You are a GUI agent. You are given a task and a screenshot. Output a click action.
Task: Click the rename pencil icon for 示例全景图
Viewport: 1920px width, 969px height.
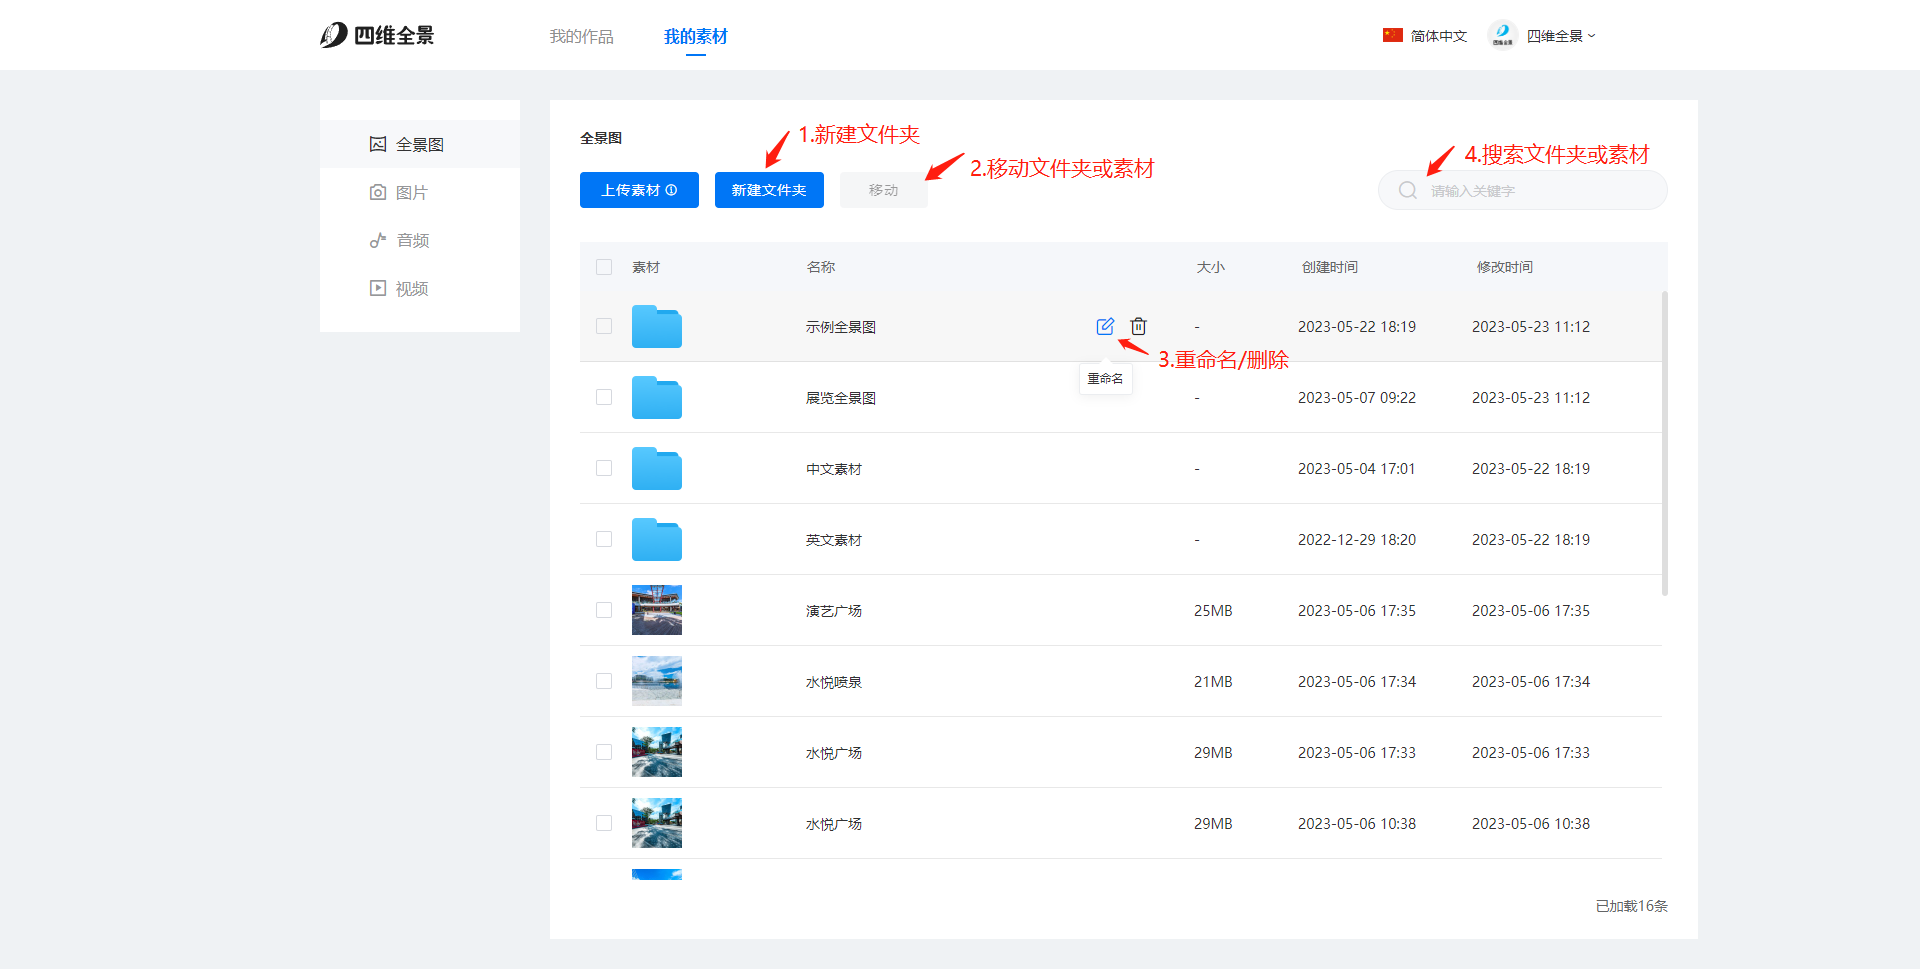[x=1105, y=326]
